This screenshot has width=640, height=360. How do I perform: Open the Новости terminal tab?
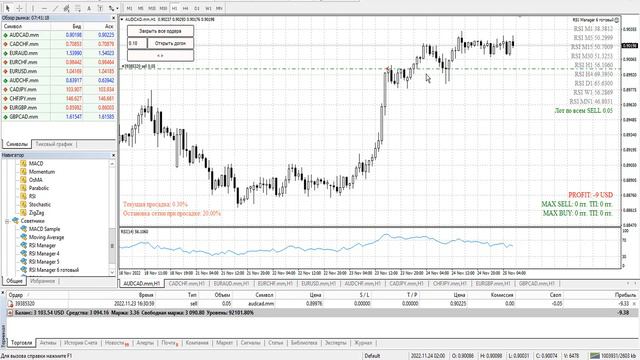[x=116, y=343]
